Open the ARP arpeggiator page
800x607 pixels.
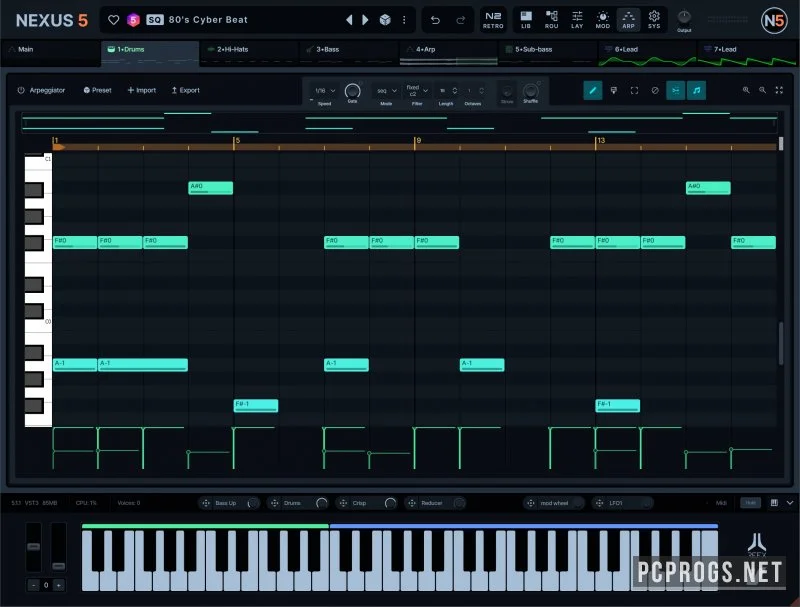629,20
